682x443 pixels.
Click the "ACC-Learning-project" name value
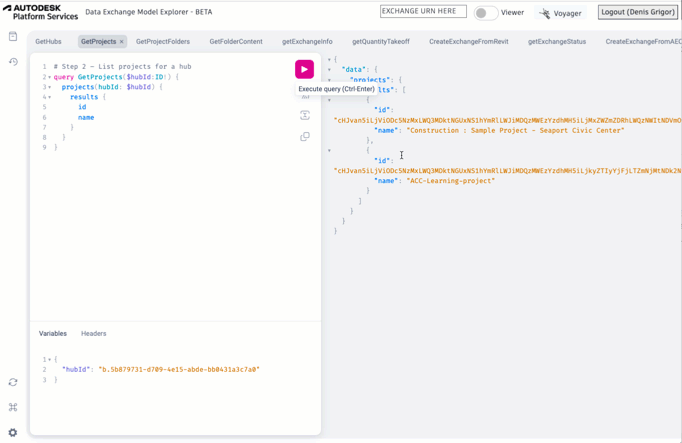pyautogui.click(x=451, y=181)
